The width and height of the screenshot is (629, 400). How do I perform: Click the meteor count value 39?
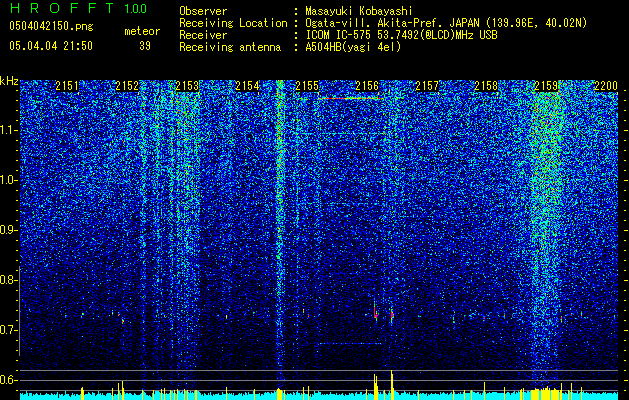coord(145,46)
